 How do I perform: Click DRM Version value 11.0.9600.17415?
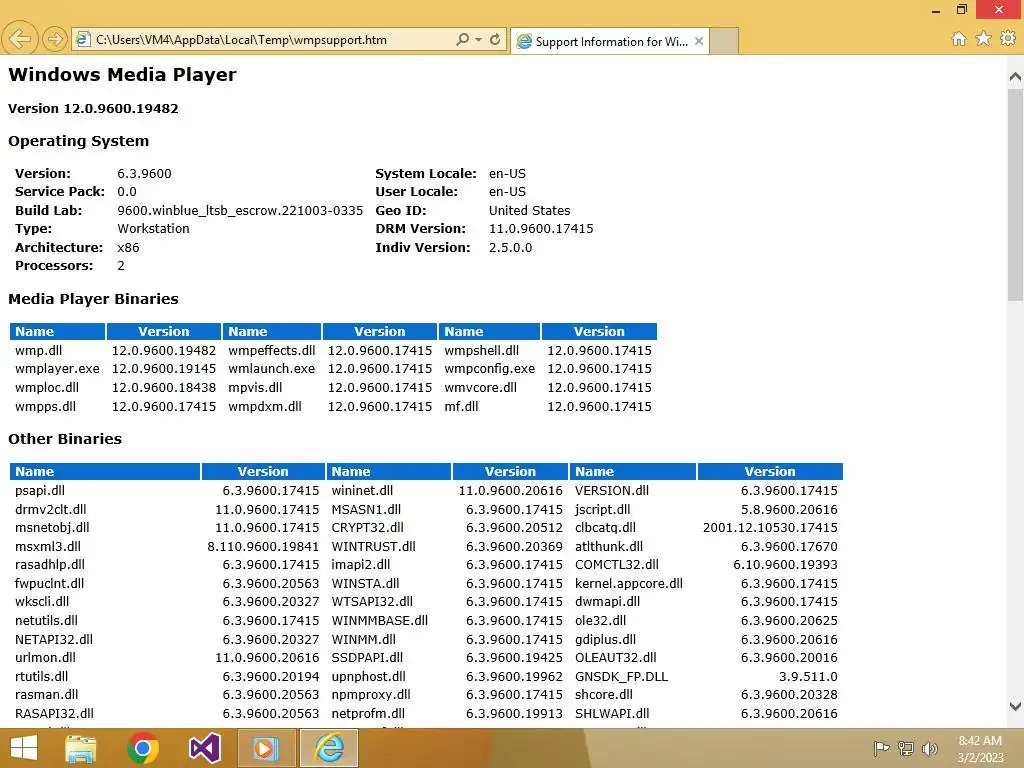tap(541, 229)
